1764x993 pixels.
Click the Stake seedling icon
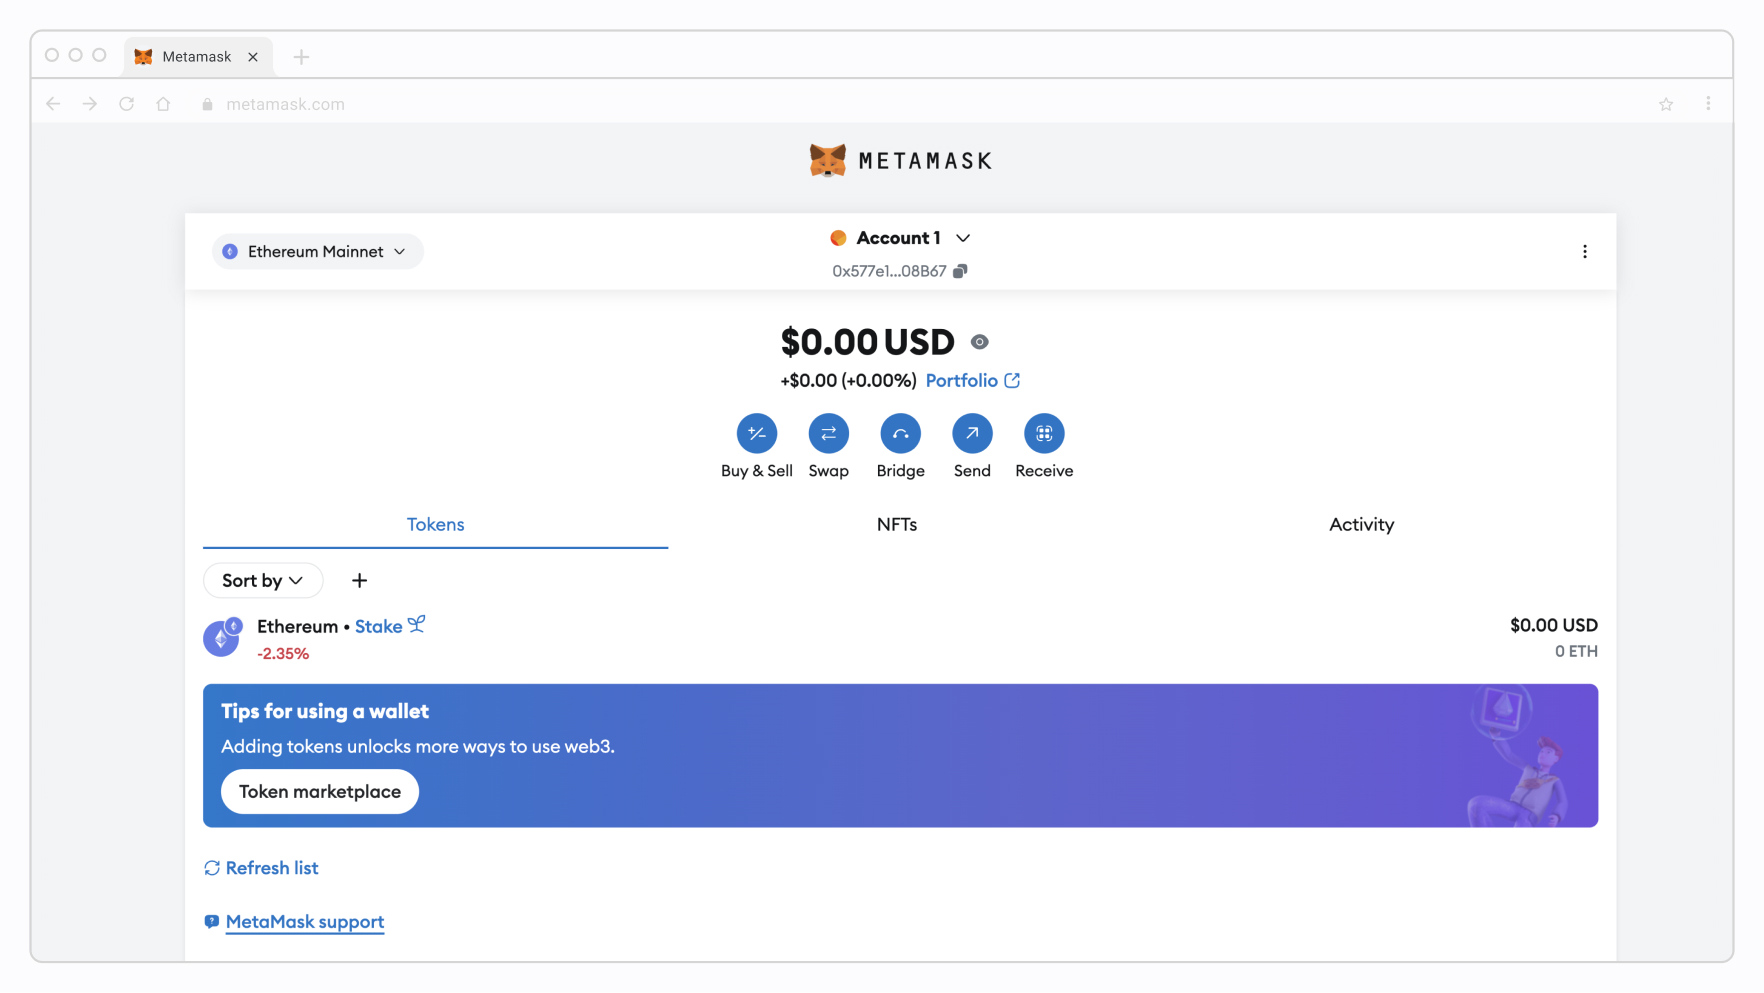coord(416,624)
